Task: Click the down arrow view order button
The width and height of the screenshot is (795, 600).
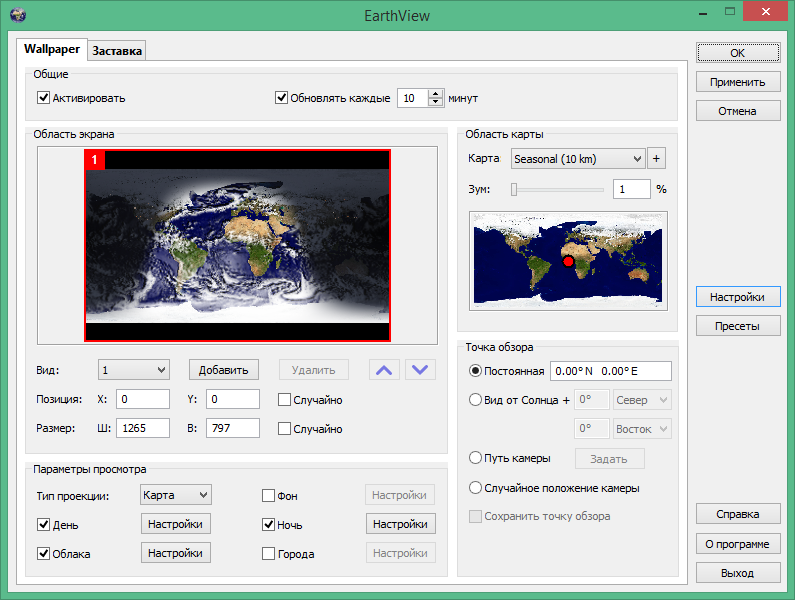Action: pos(422,370)
